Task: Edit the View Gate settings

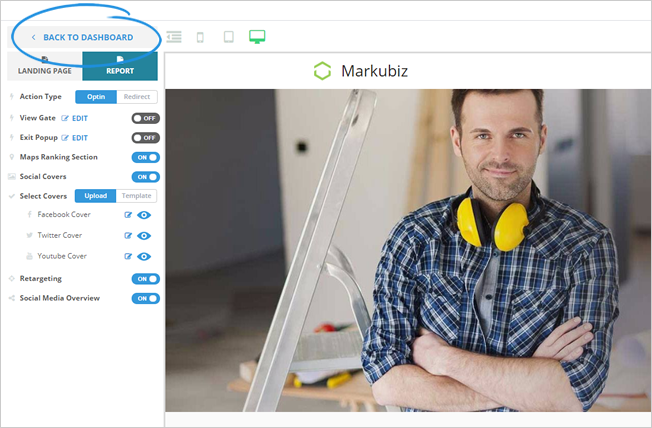Action: (75, 118)
